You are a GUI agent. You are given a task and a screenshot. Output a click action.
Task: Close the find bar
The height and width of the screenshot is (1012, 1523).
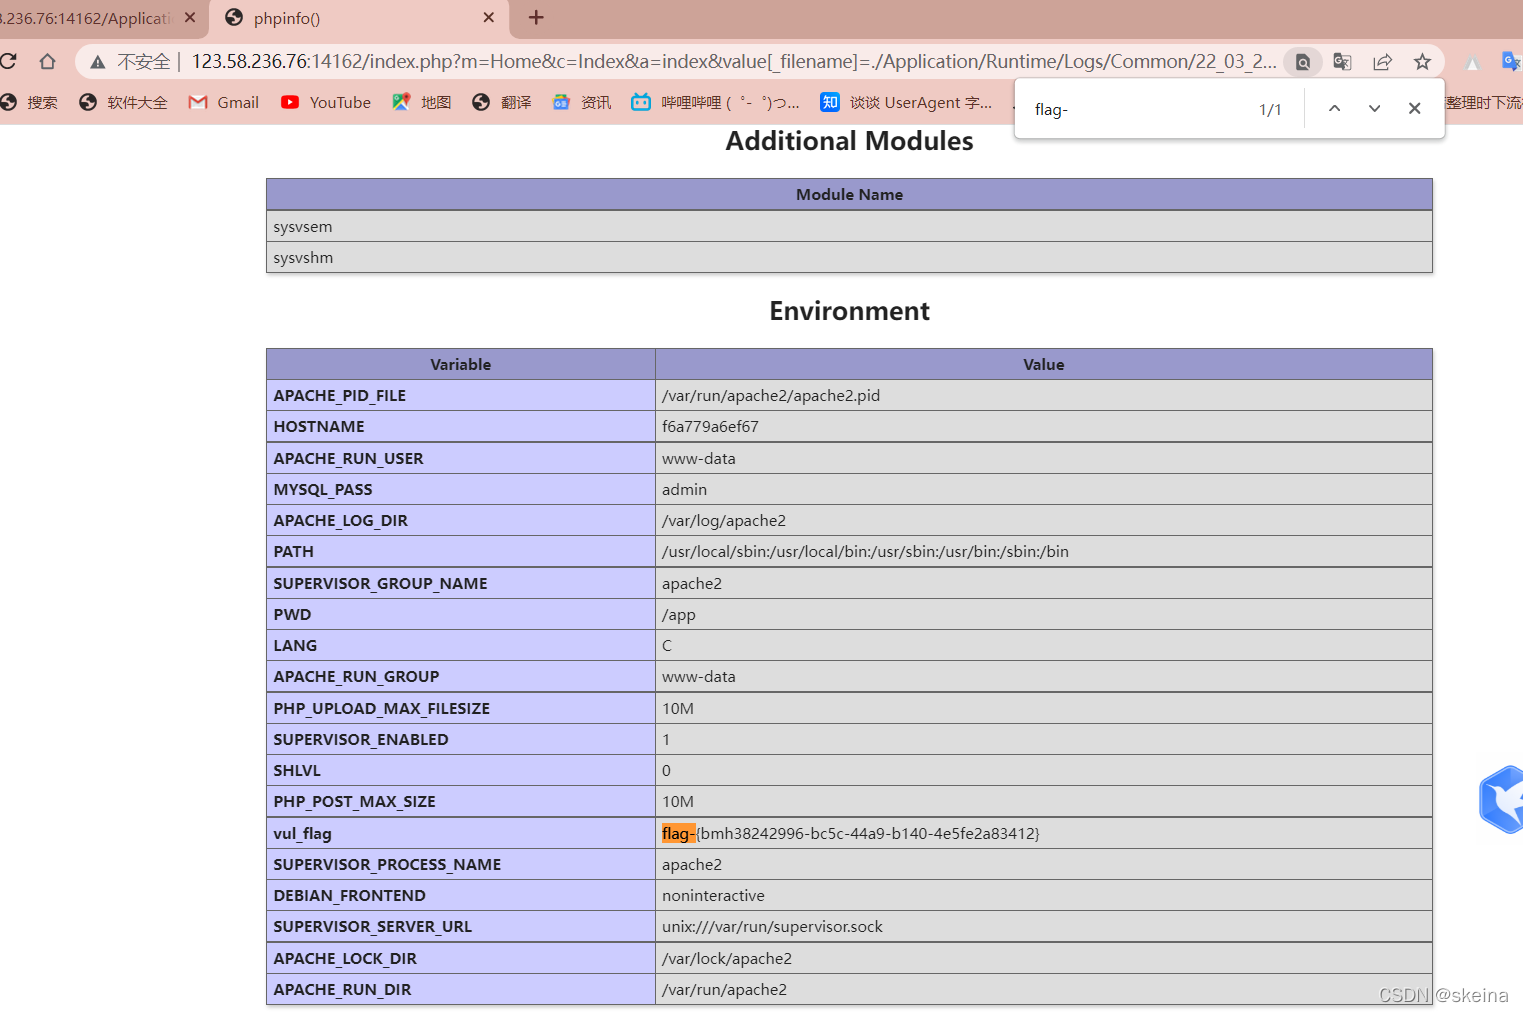click(x=1414, y=108)
